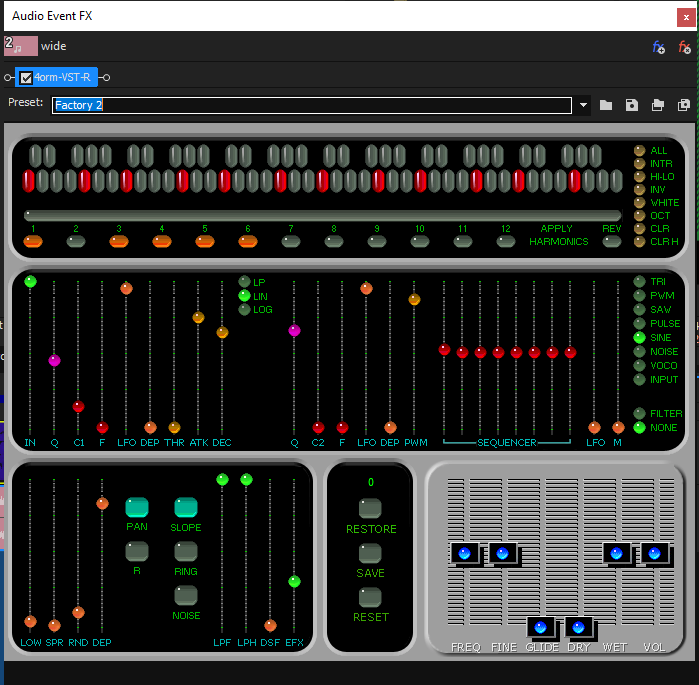Select SAW waveform
The image size is (699, 685).
click(x=639, y=309)
